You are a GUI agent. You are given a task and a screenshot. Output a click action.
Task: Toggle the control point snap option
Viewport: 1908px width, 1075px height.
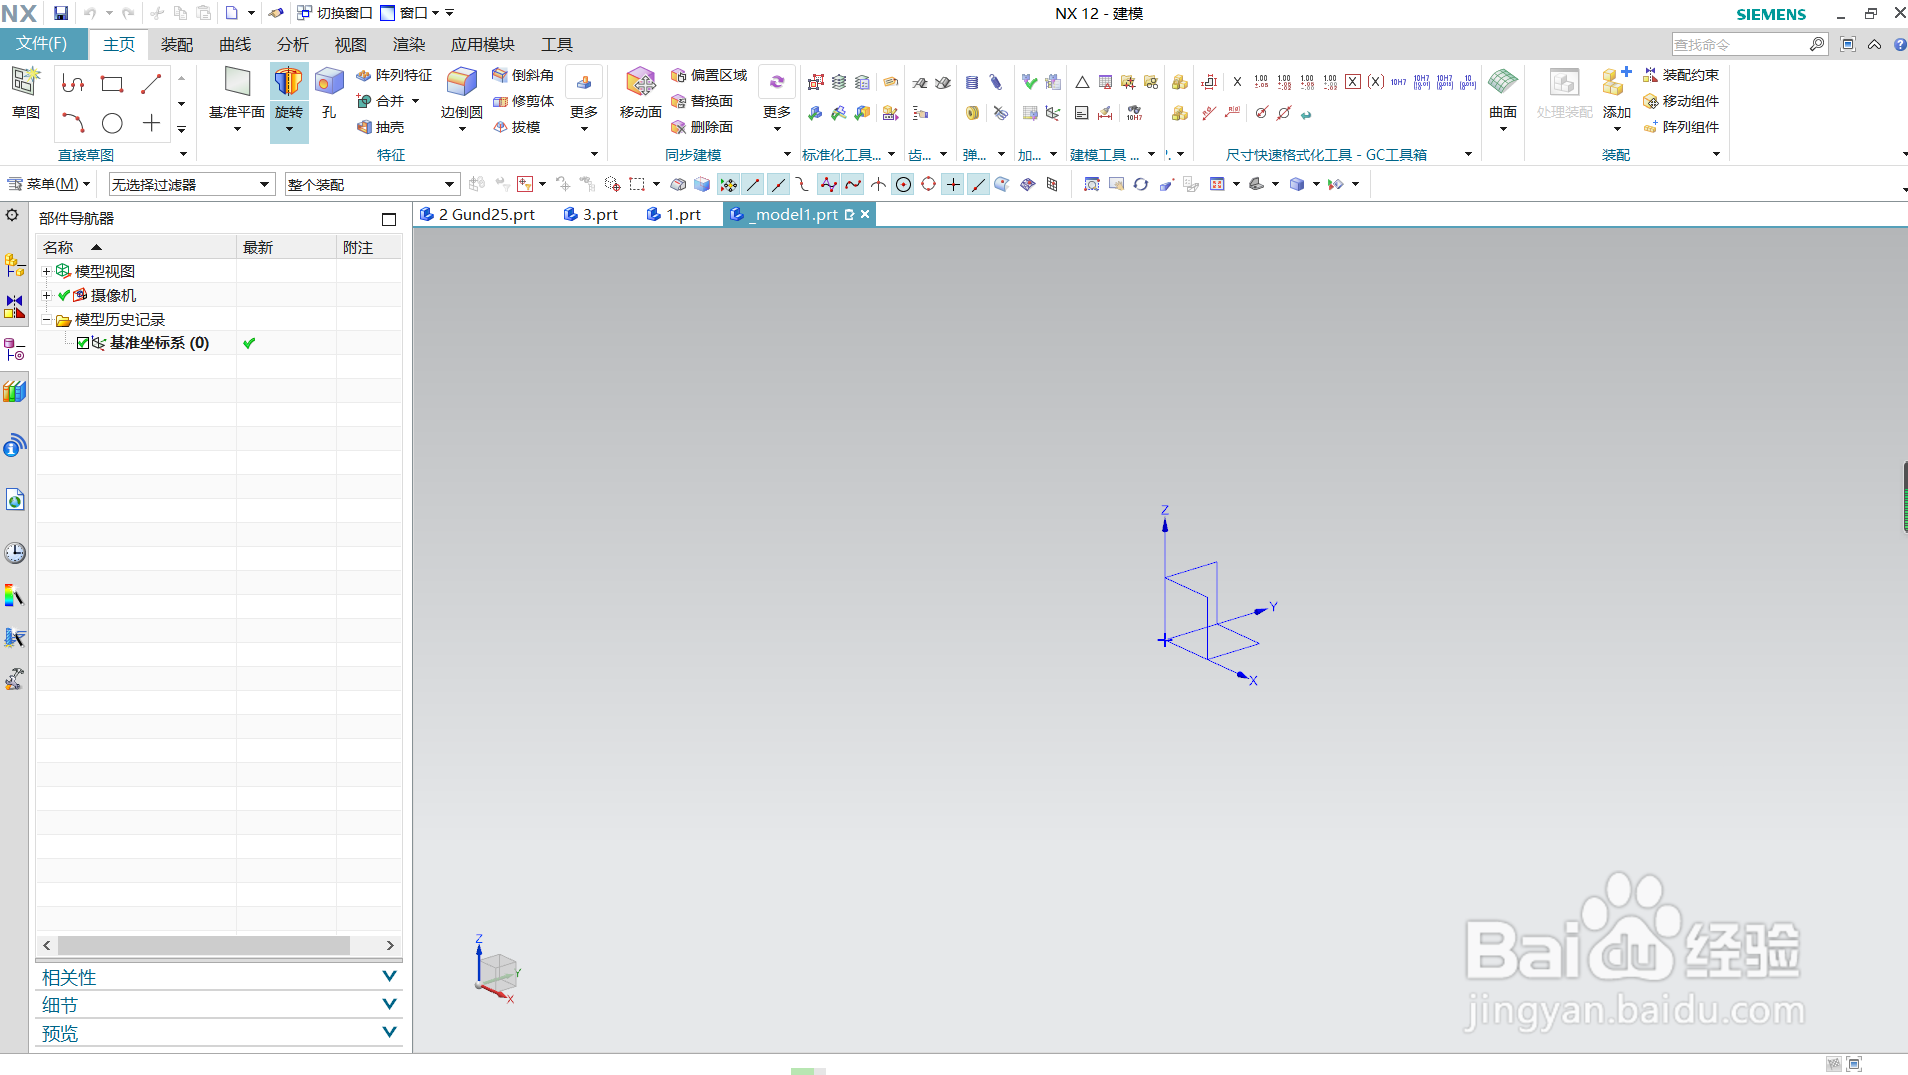pos(804,184)
